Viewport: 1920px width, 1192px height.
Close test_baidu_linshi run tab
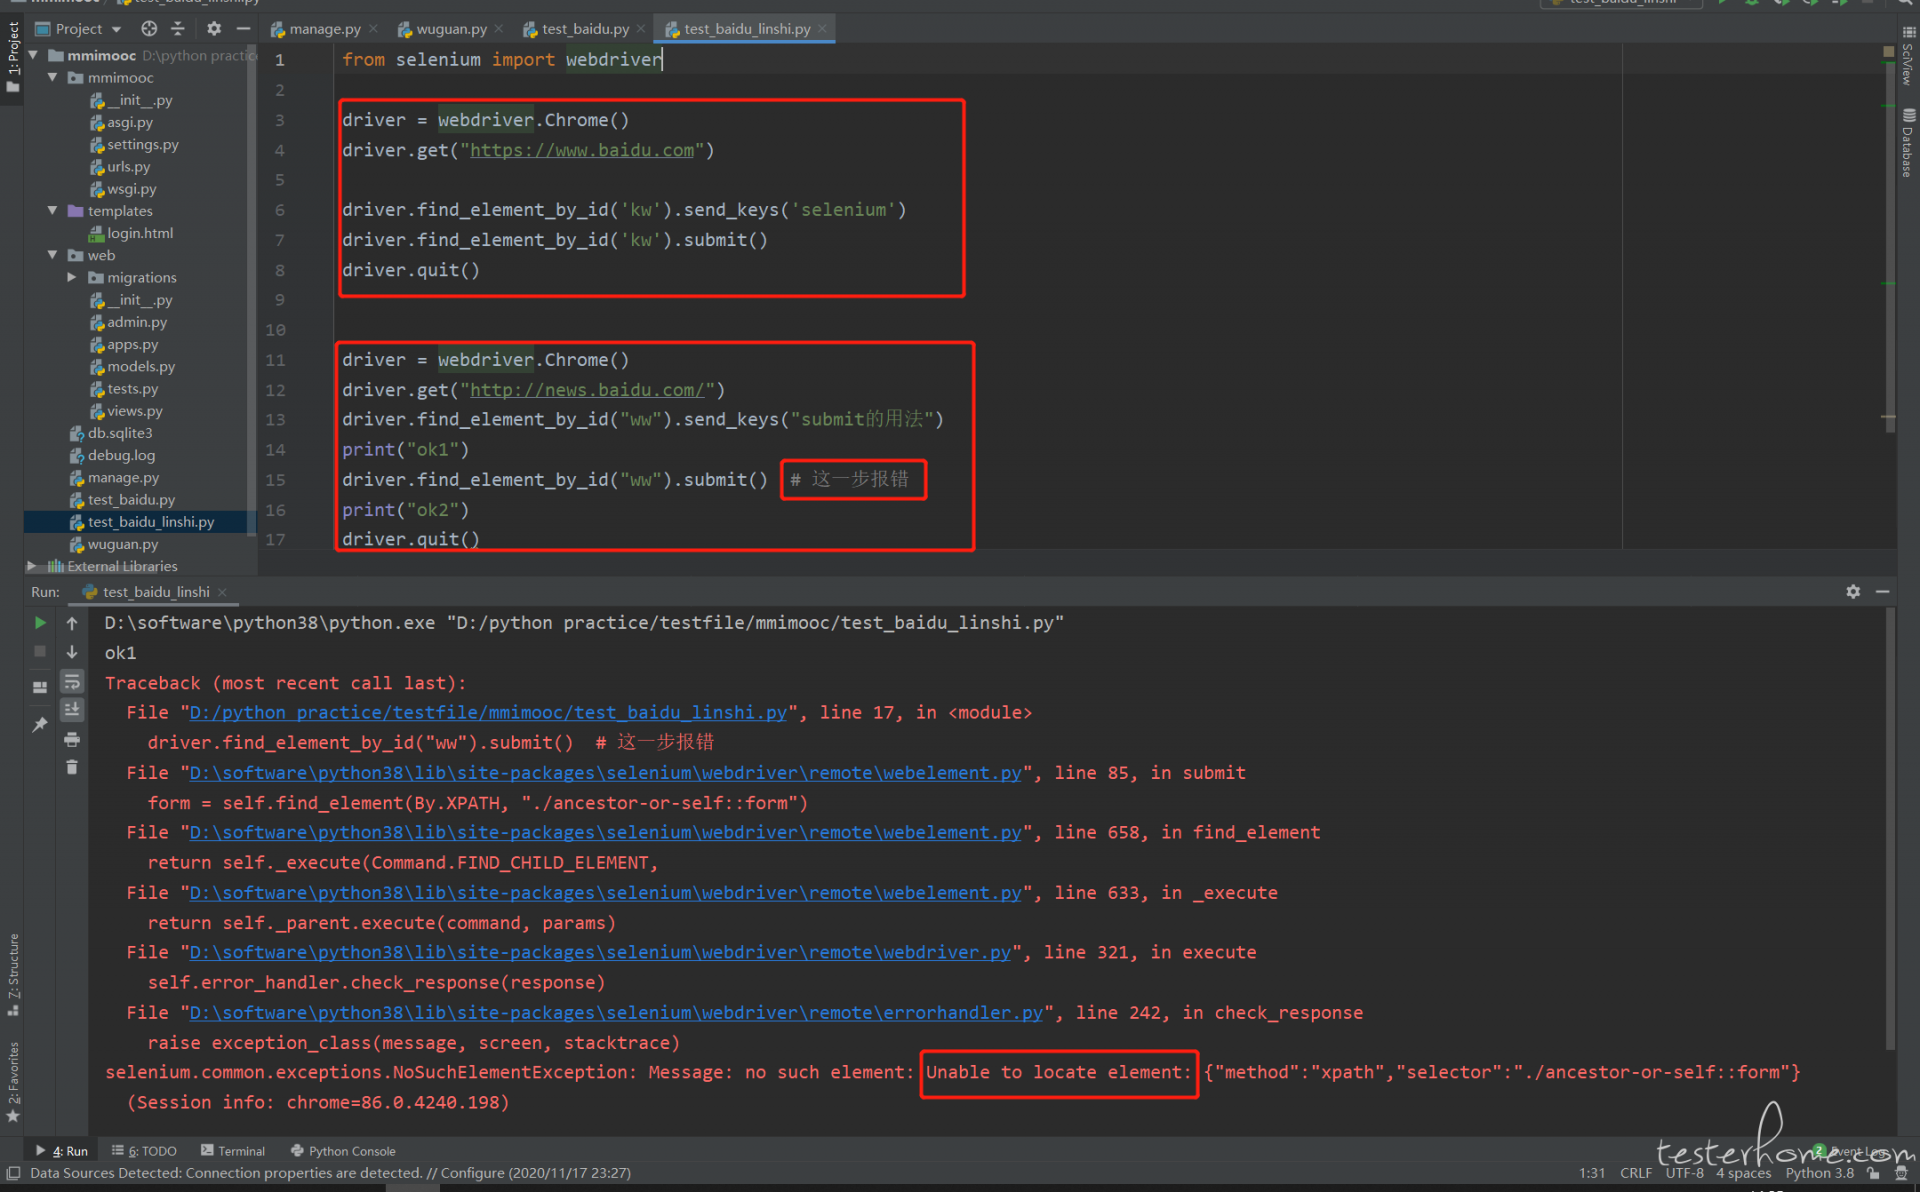click(x=222, y=592)
